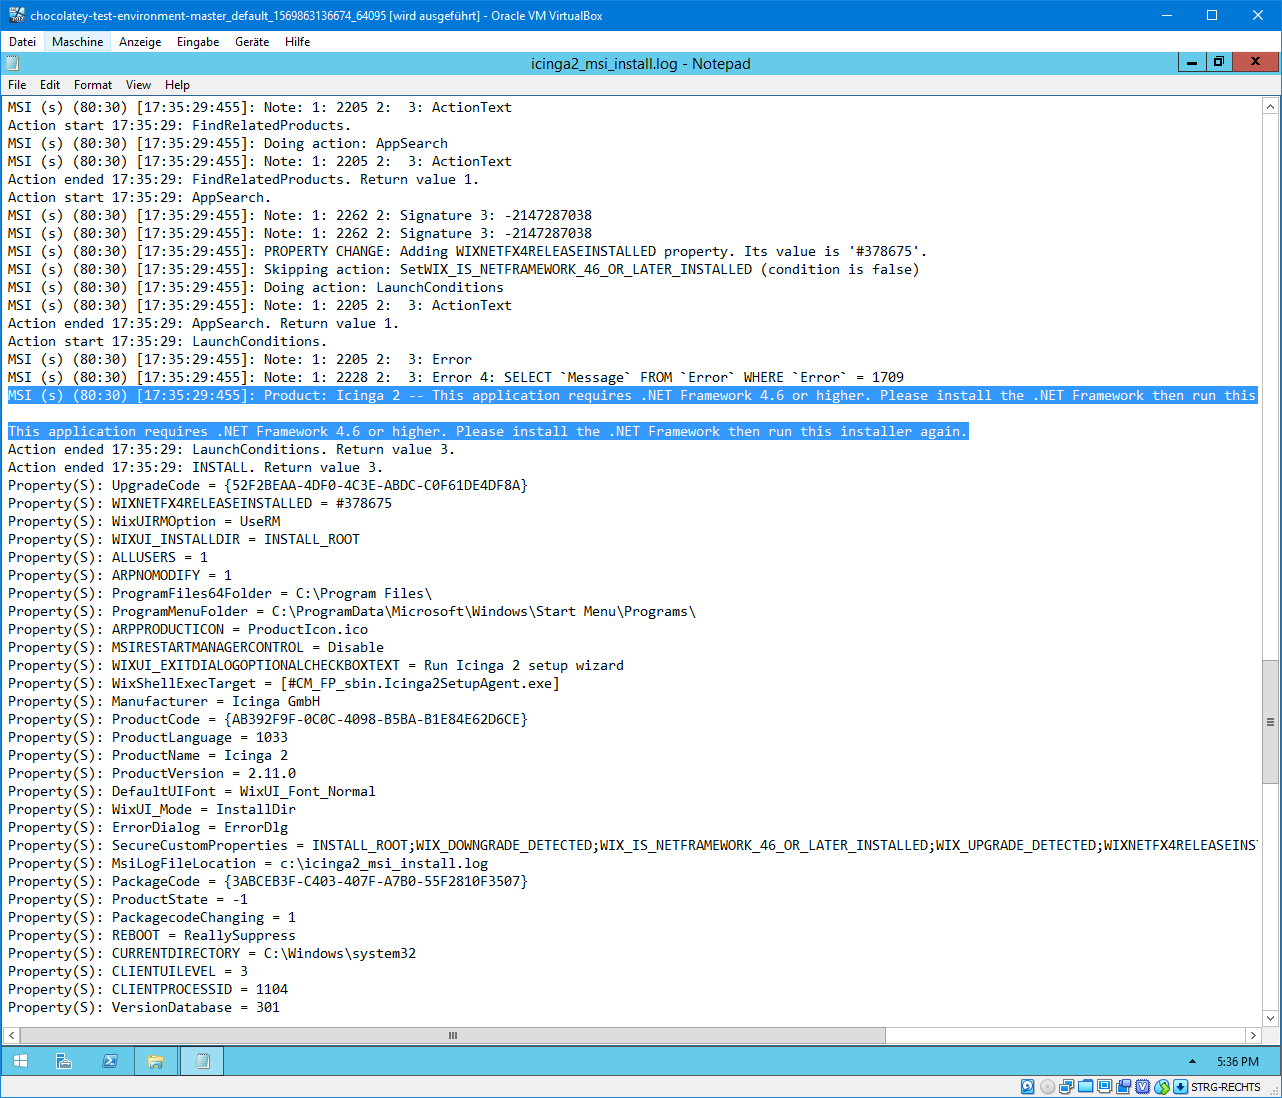Click the VirtualBox hard disk activity icon
Viewport: 1282px width, 1098px height.
pos(1028,1087)
